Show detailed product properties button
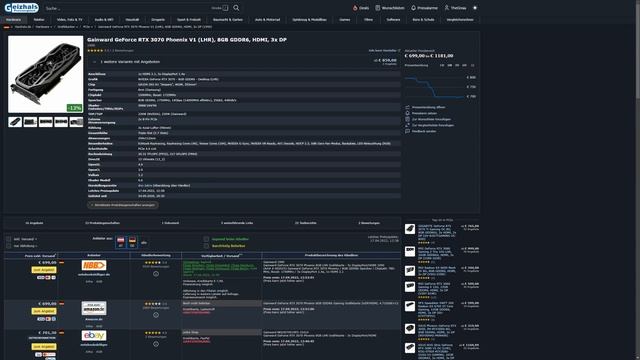The height and width of the screenshot is (360, 640). [123, 205]
